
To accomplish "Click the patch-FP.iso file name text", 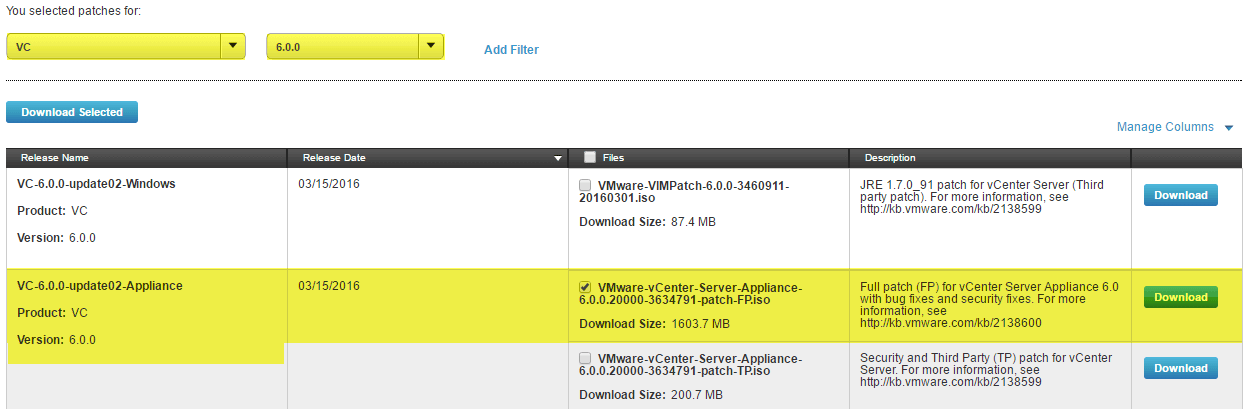I will 689,294.
